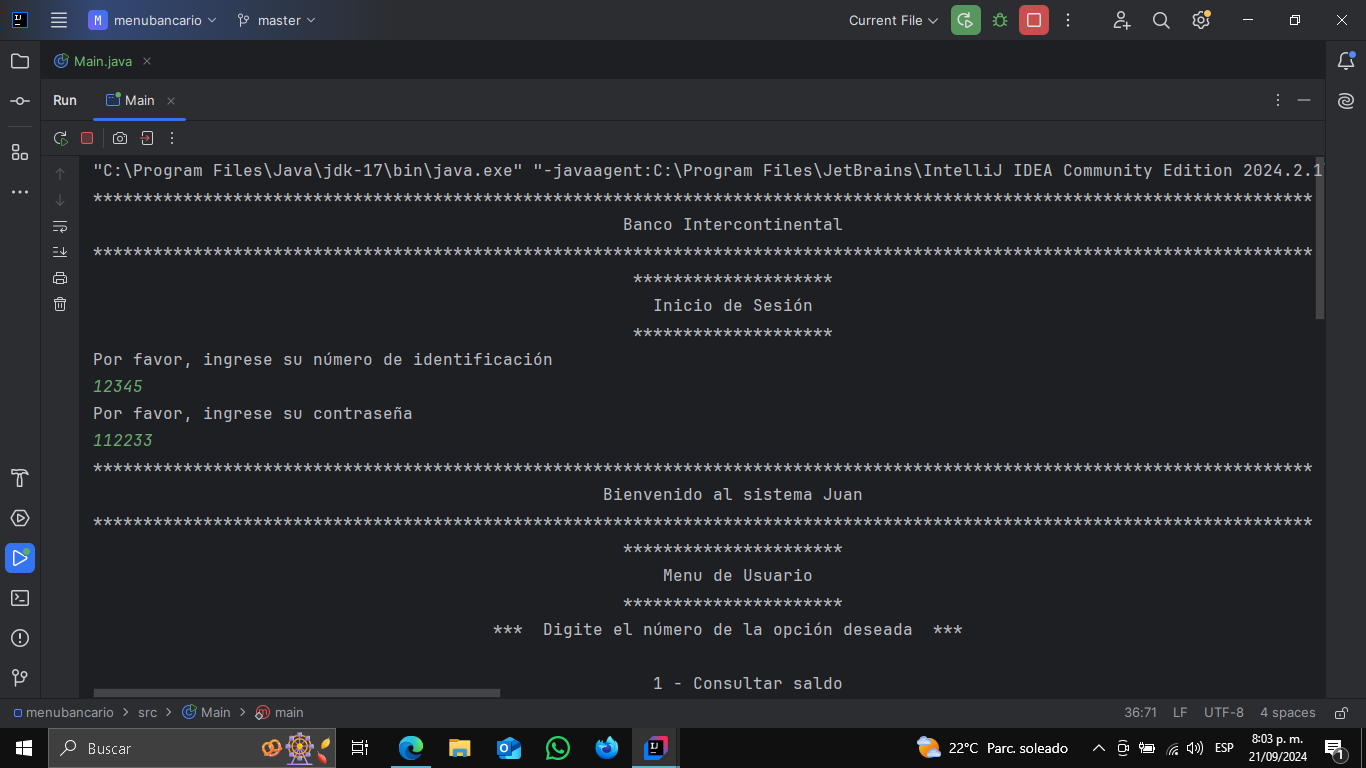Rerun the Main program

coord(61,138)
